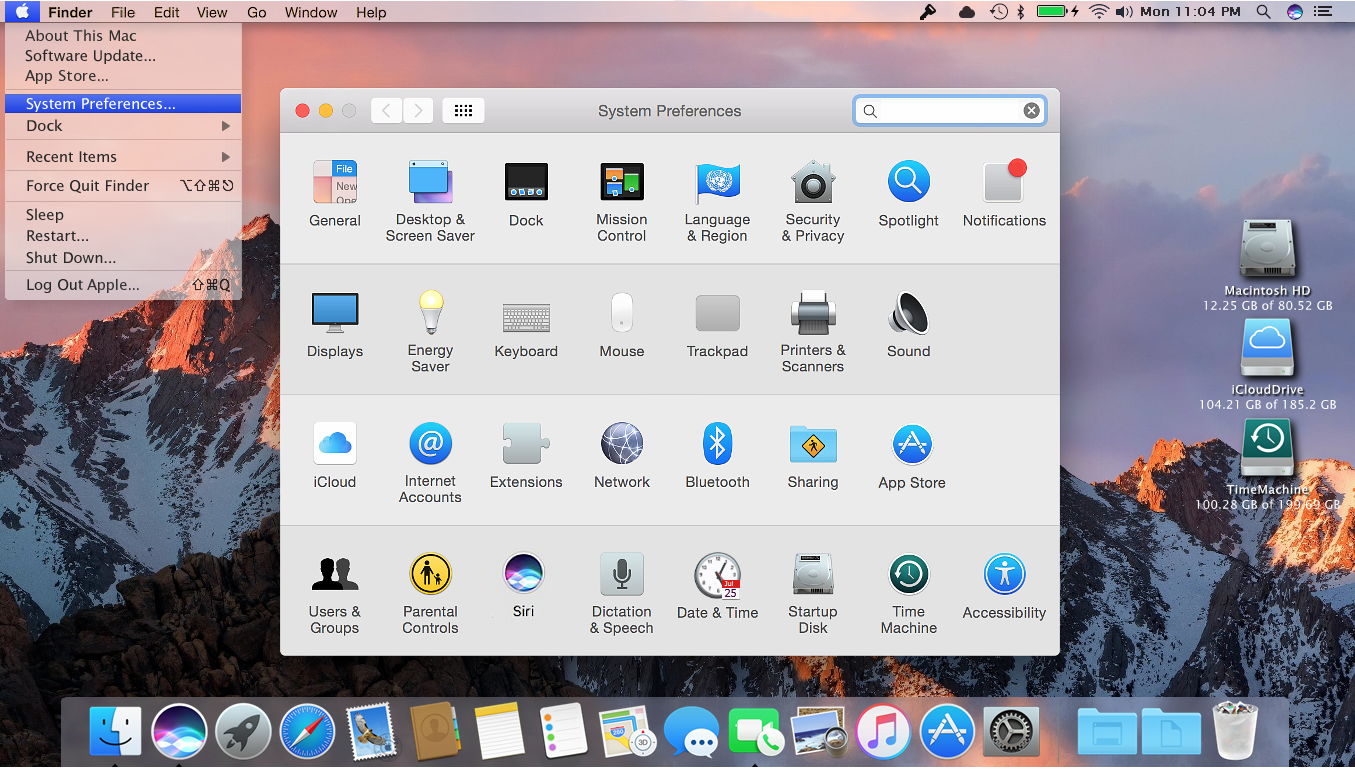
Task: Open Security & Privacy preferences
Action: coord(813,200)
